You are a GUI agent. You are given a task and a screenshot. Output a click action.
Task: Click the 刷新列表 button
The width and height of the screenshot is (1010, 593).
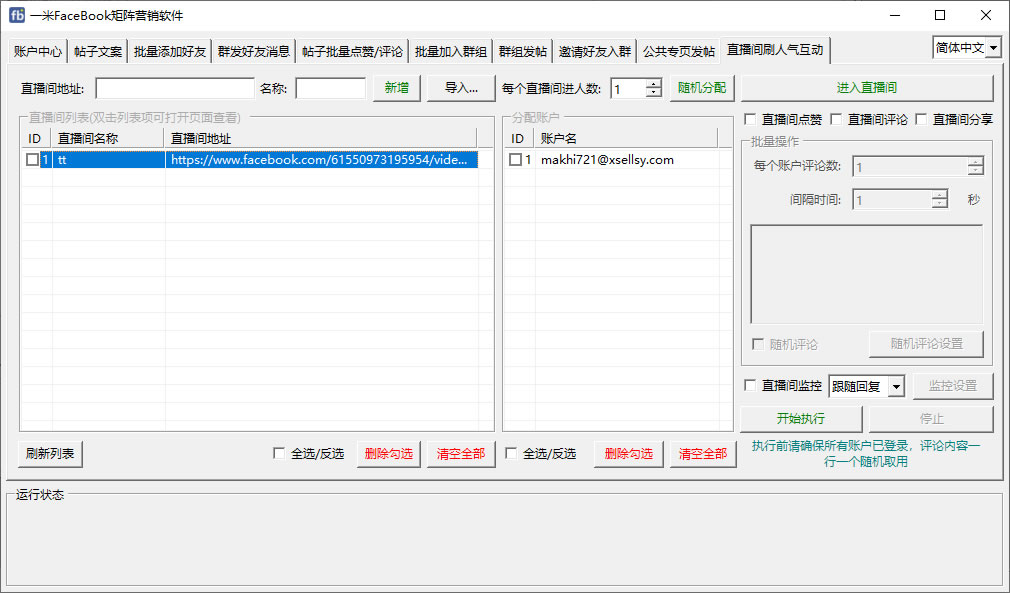(x=50, y=454)
